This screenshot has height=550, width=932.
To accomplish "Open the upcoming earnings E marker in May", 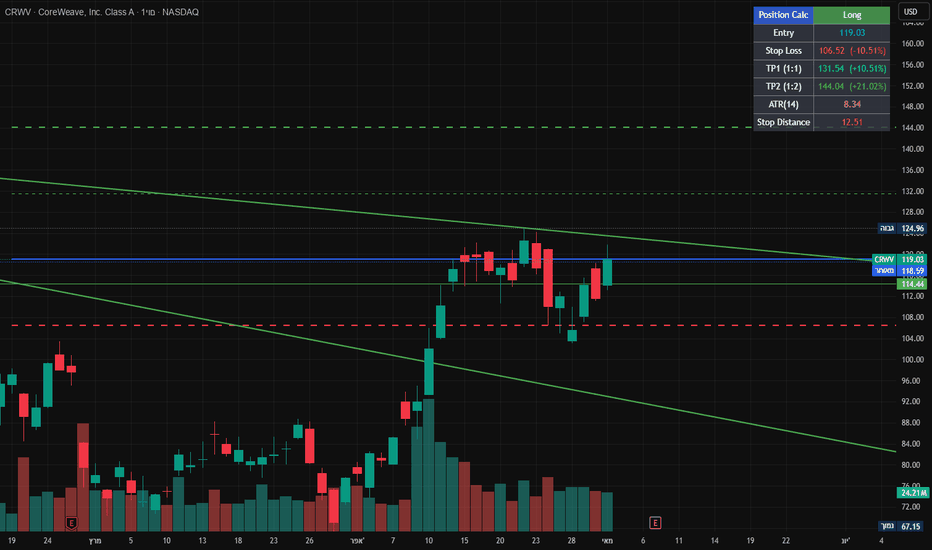I will (655, 523).
